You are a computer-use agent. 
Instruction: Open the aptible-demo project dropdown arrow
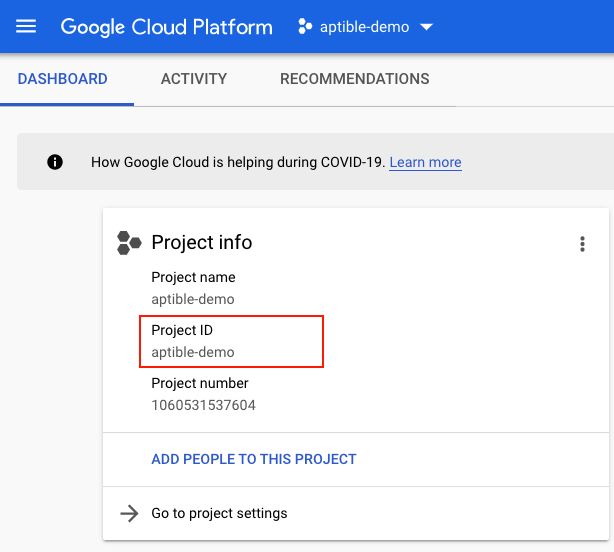point(426,27)
